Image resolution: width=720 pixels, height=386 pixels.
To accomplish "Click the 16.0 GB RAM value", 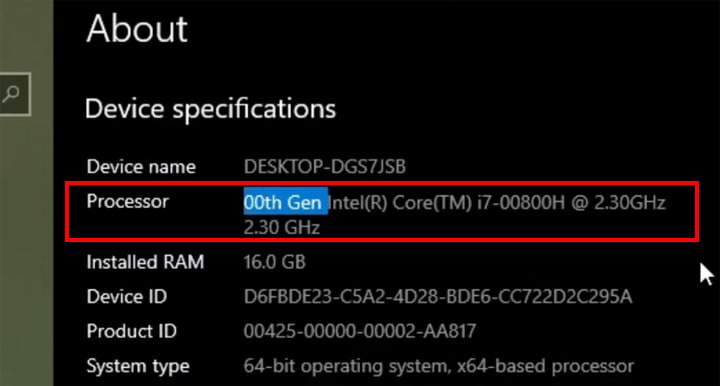I will (x=274, y=262).
